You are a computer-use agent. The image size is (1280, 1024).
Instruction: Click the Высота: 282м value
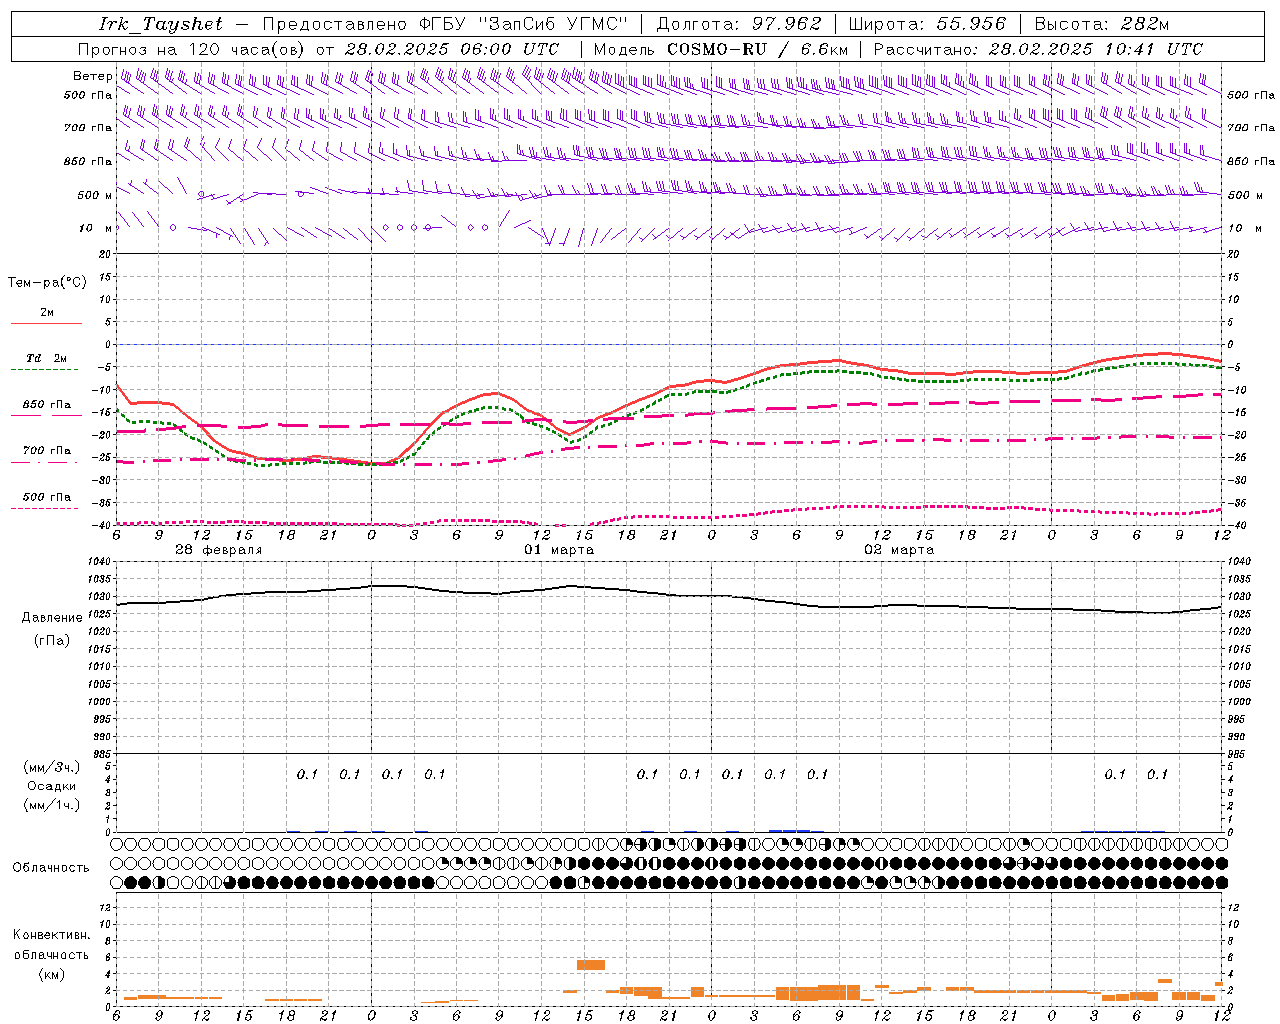1102,24
